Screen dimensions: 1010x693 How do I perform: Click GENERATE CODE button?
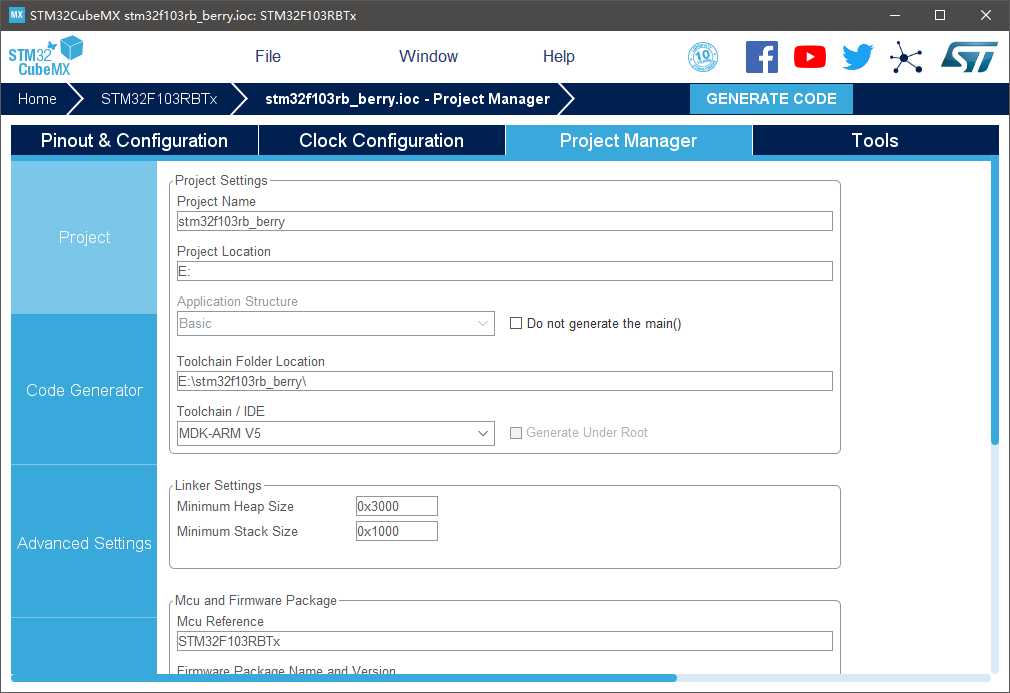click(771, 99)
